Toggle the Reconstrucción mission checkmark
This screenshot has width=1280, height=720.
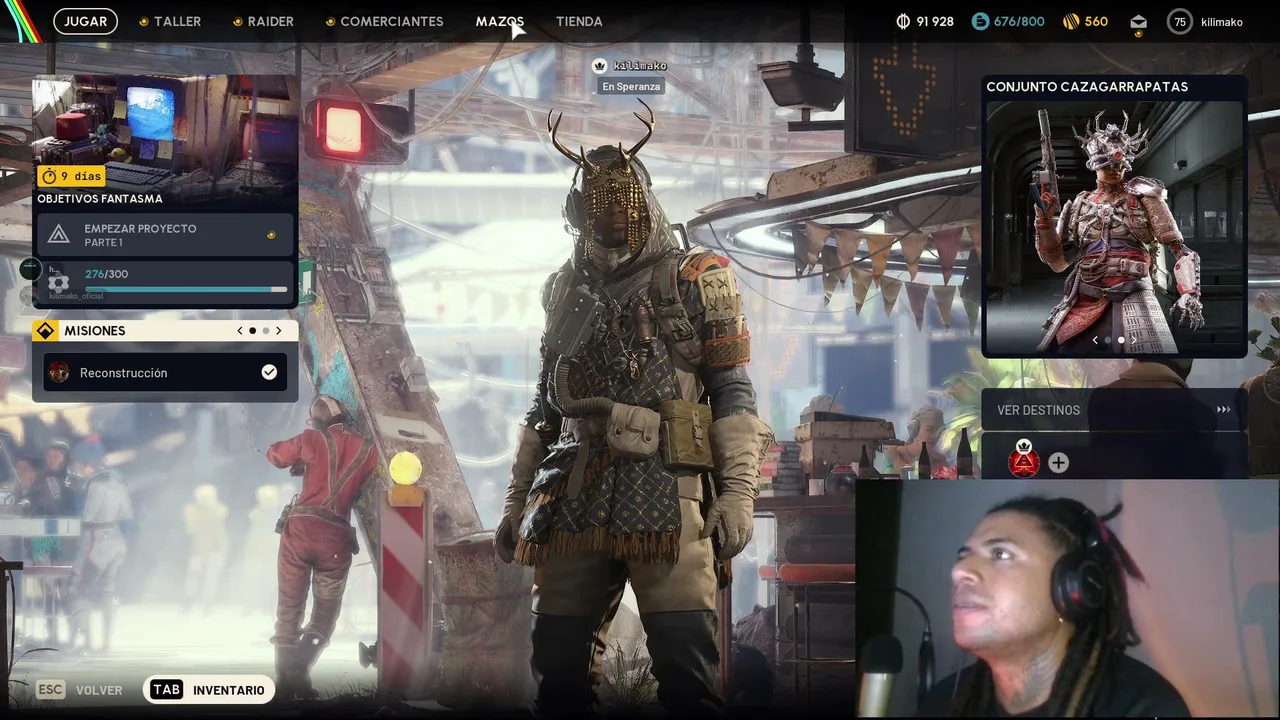pyautogui.click(x=269, y=372)
